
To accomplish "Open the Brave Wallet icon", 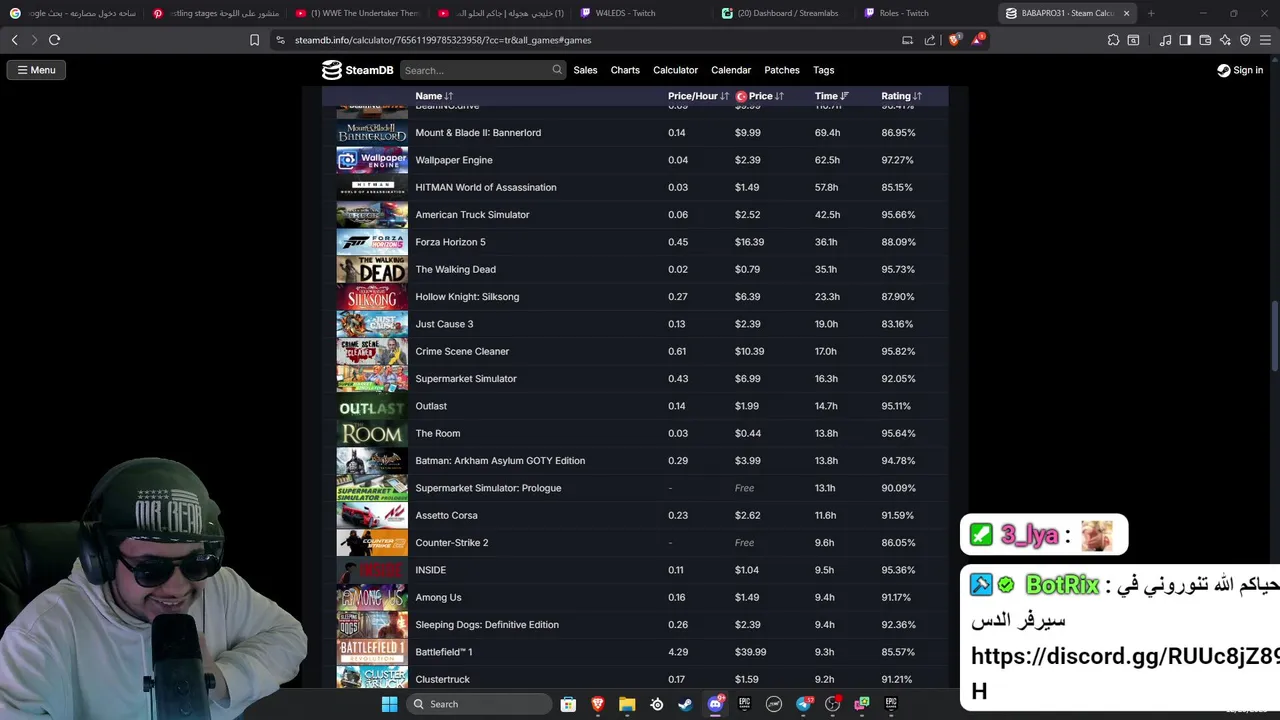I will coord(1205,40).
